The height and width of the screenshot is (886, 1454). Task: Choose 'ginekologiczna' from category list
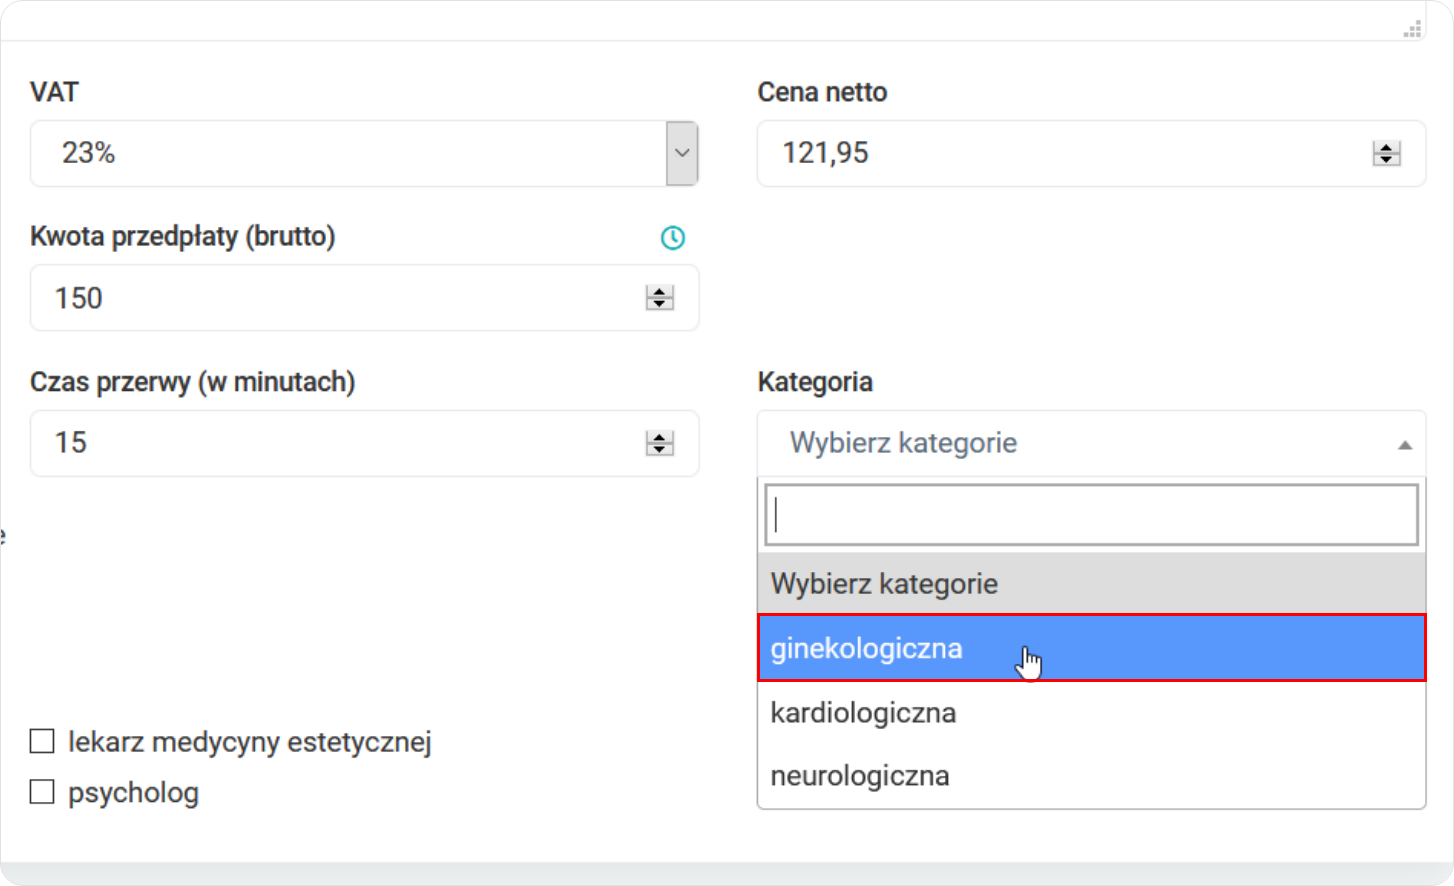point(1091,648)
